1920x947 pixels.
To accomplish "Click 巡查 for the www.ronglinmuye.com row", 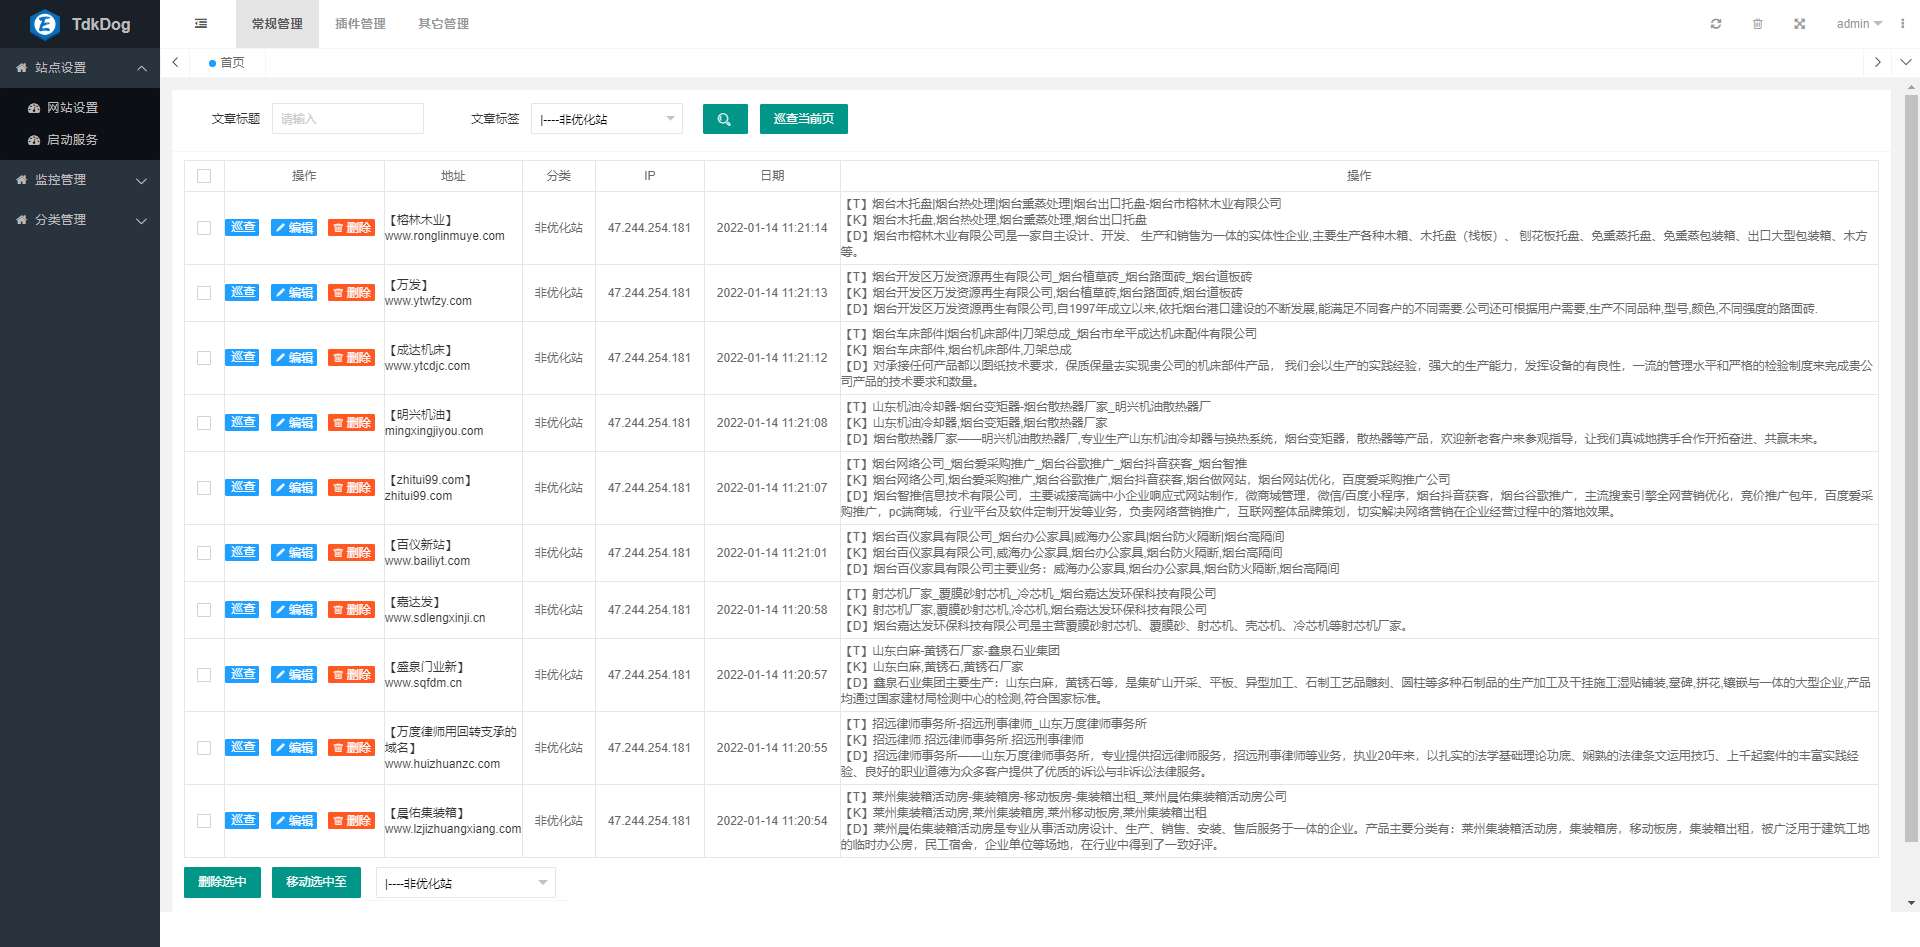I will 242,228.
